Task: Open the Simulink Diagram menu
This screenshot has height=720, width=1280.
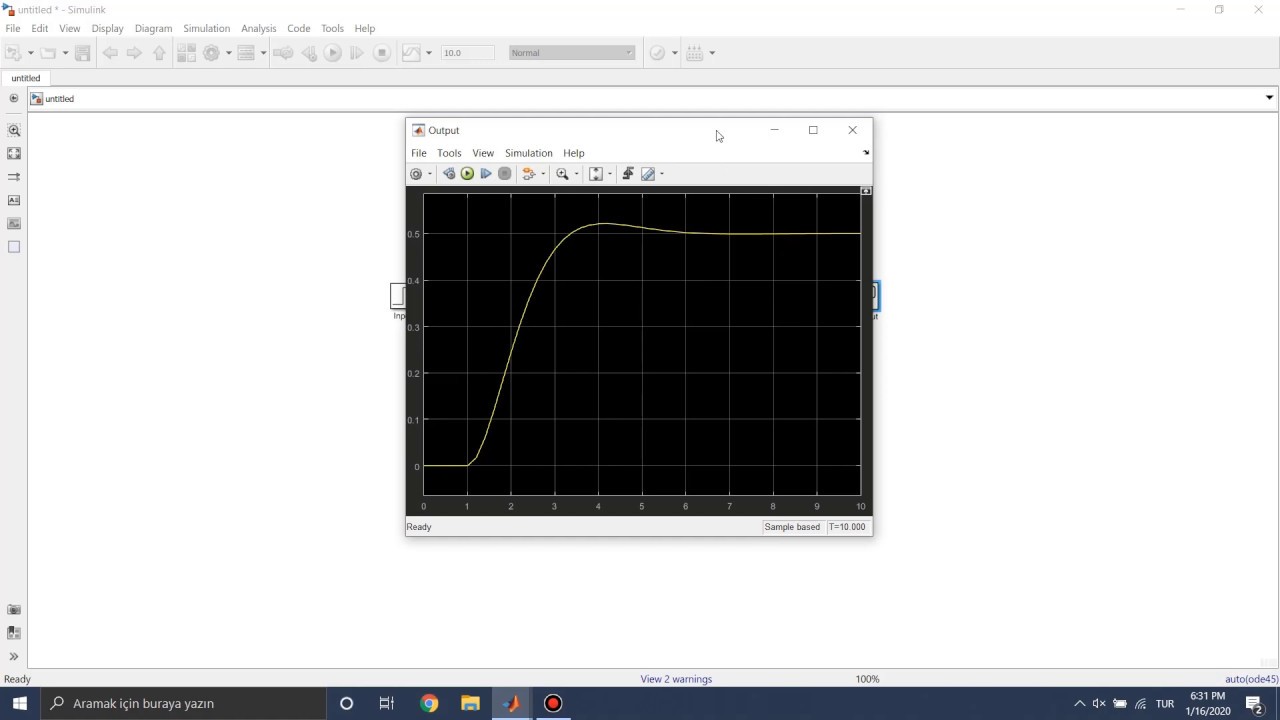Action: pos(153,28)
